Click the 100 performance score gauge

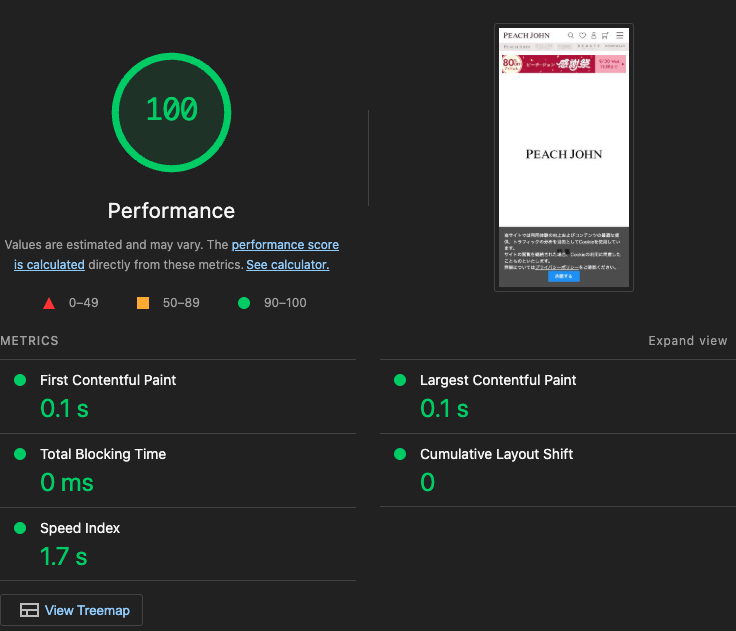[x=171, y=112]
